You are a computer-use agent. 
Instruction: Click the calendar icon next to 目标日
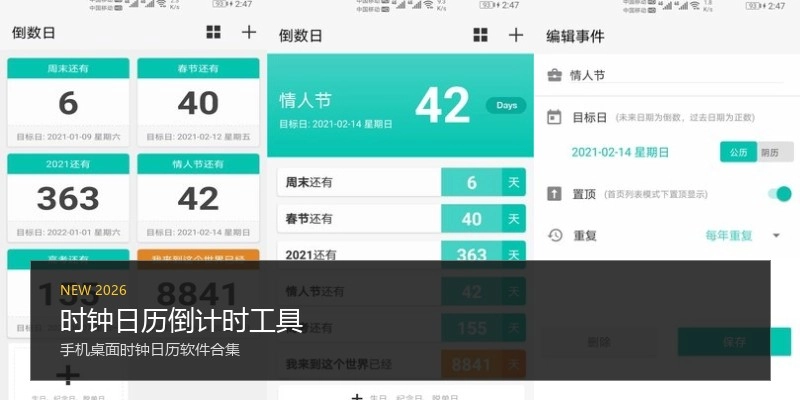coord(554,117)
